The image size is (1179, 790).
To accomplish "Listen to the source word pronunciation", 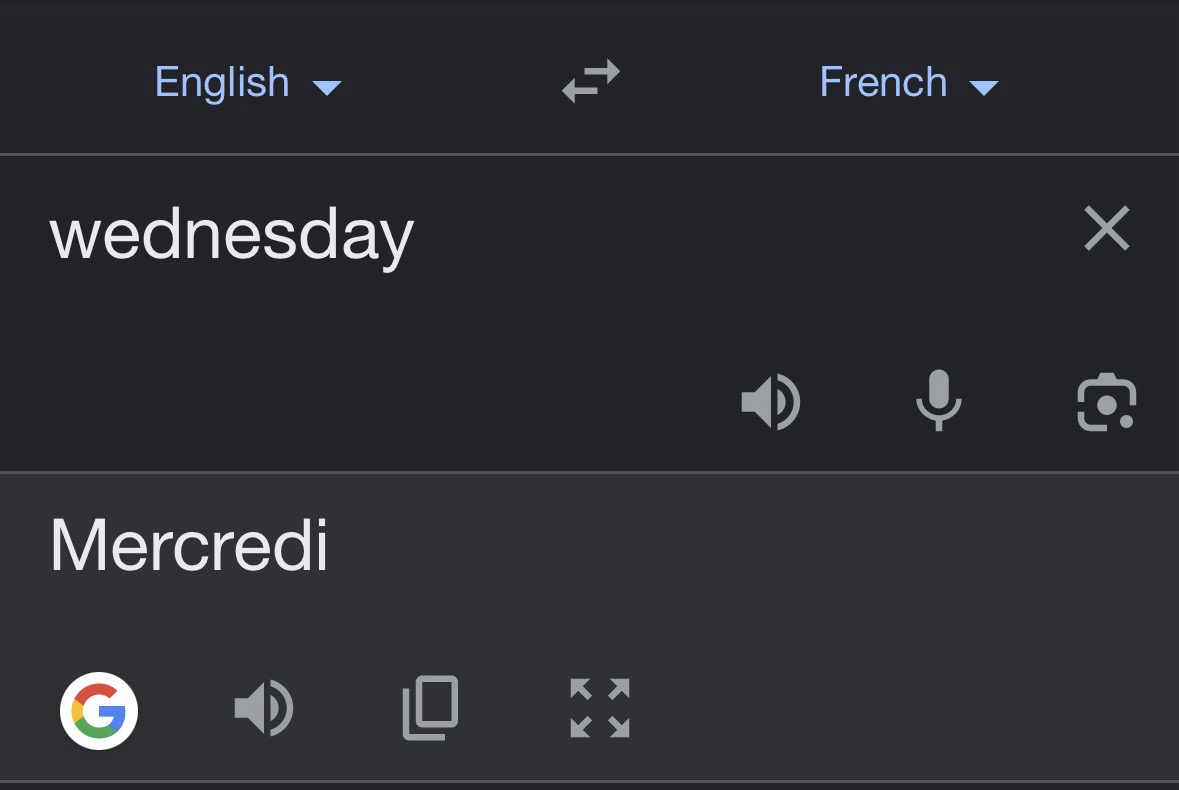I will 770,402.
